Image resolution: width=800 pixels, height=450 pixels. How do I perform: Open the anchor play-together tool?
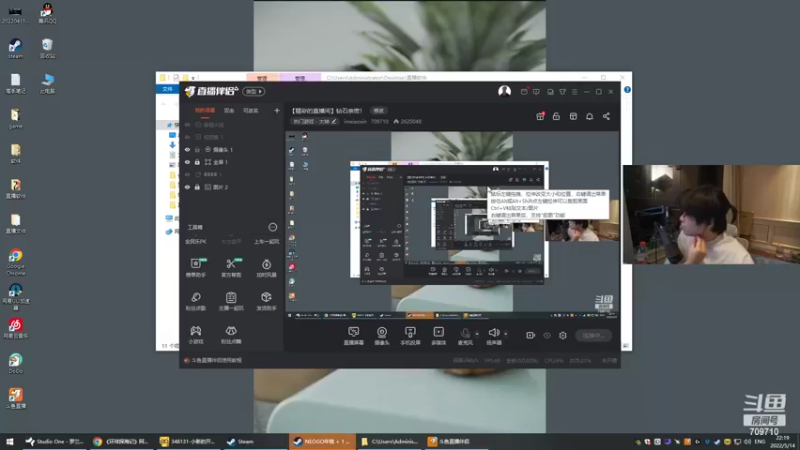point(231,301)
